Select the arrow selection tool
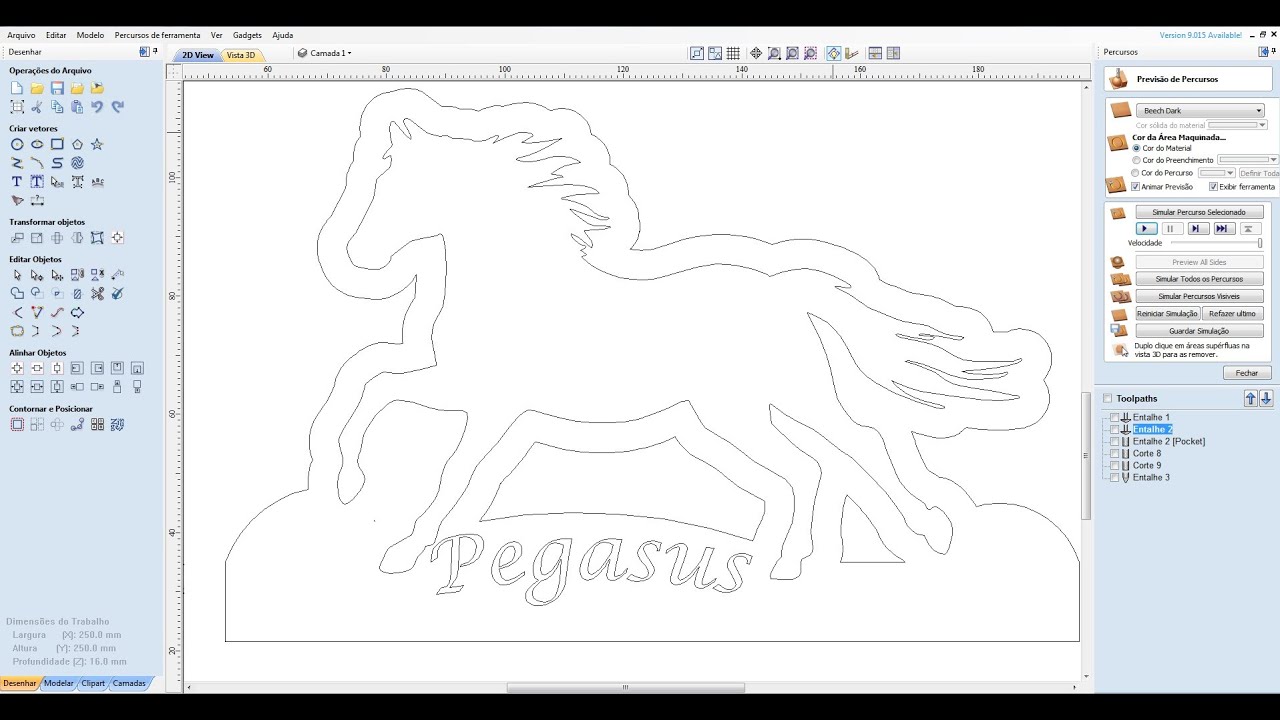Viewport: 1280px width, 720px height. tap(17, 275)
